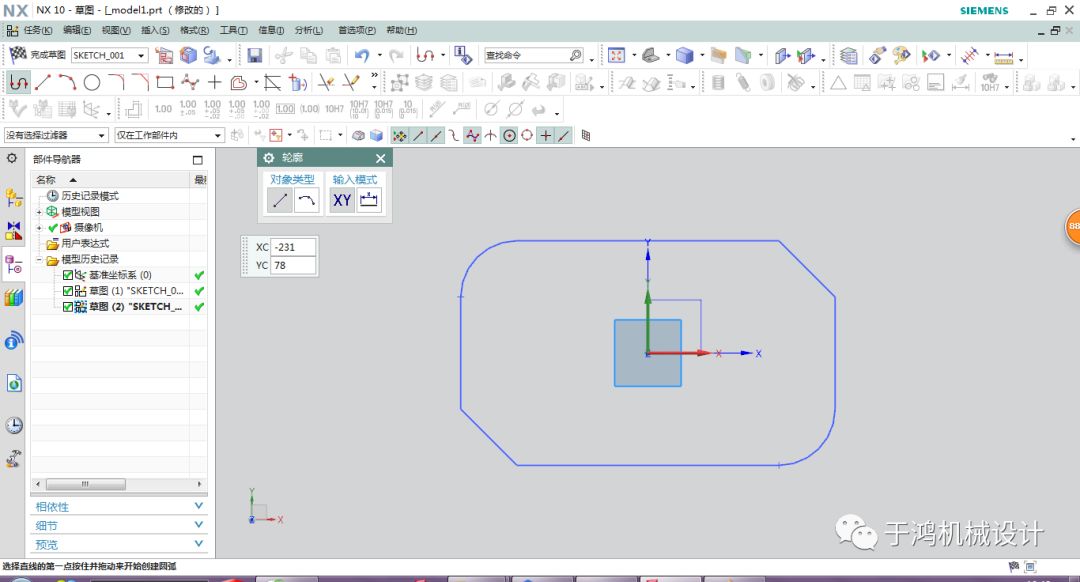Image resolution: width=1080 pixels, height=582 pixels.
Task: Switch to XY coordinate input mode
Action: pos(342,200)
